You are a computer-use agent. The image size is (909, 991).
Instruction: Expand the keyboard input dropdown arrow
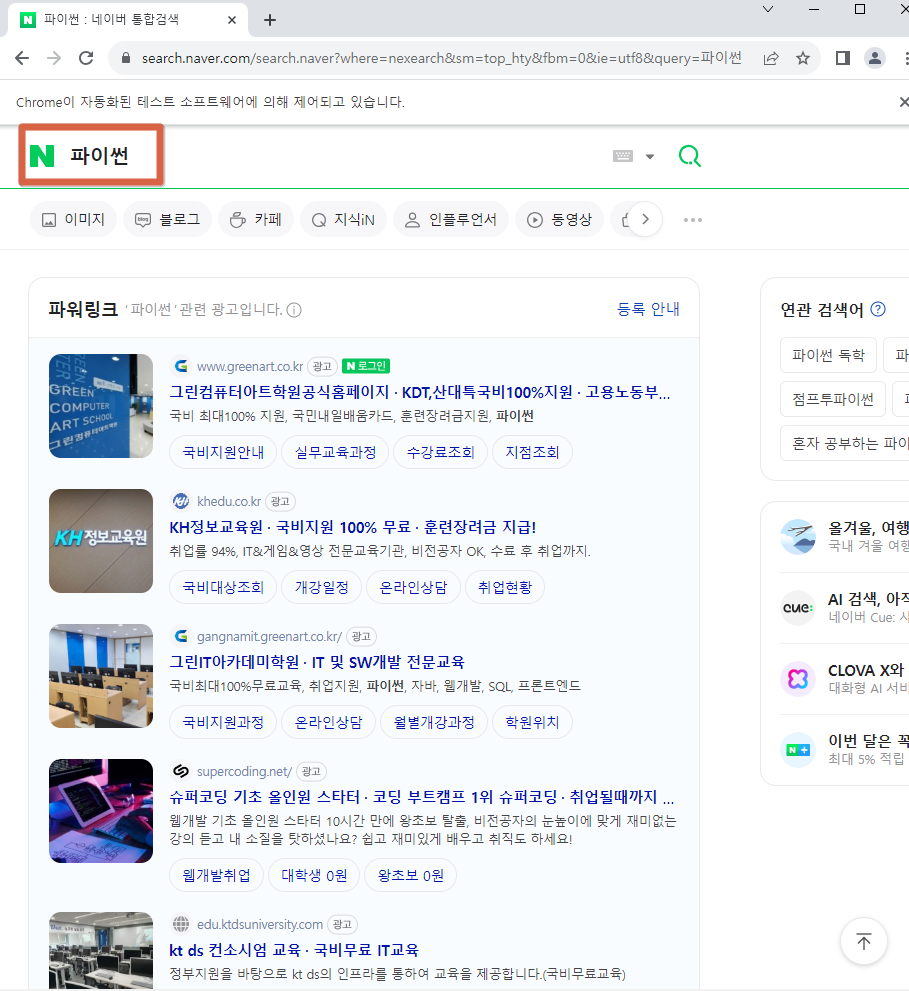[650, 157]
